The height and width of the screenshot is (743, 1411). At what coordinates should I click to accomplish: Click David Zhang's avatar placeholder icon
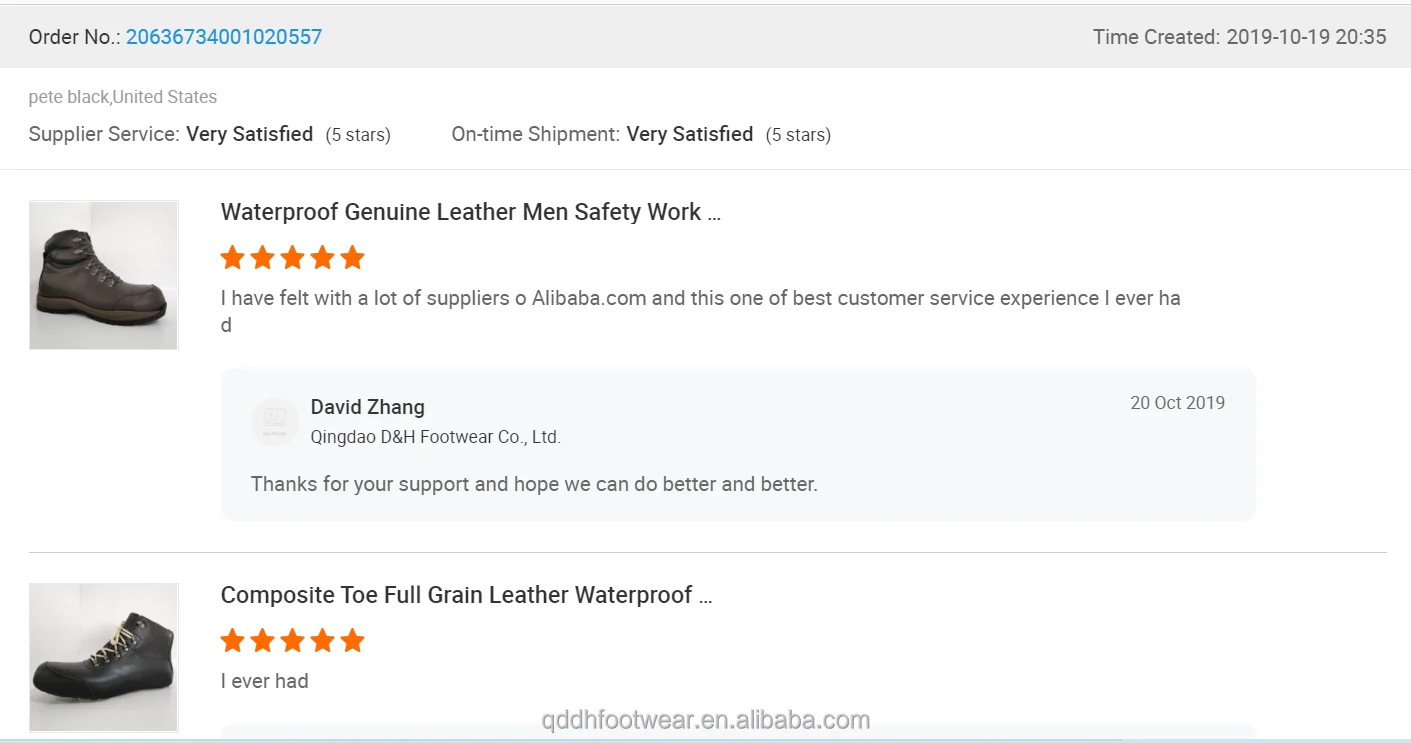pyautogui.click(x=275, y=421)
